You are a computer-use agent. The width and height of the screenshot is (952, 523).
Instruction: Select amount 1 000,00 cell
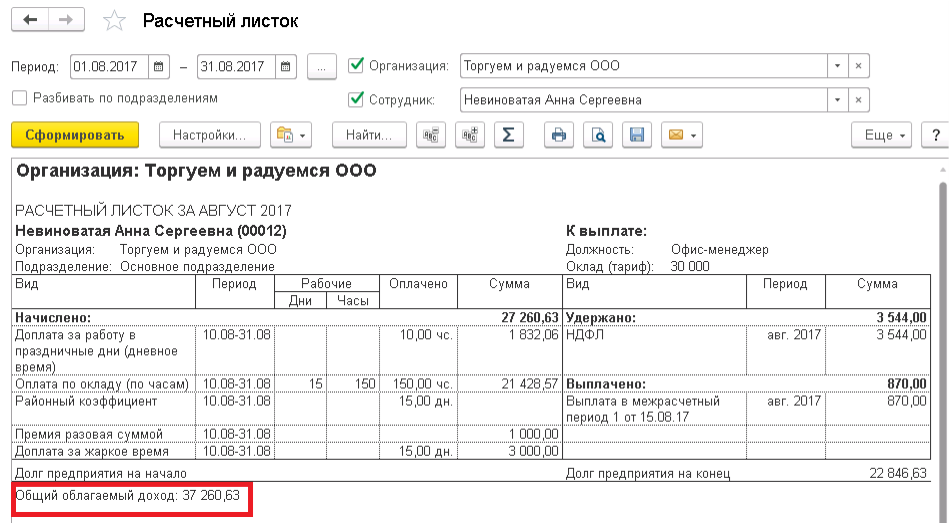coord(510,434)
